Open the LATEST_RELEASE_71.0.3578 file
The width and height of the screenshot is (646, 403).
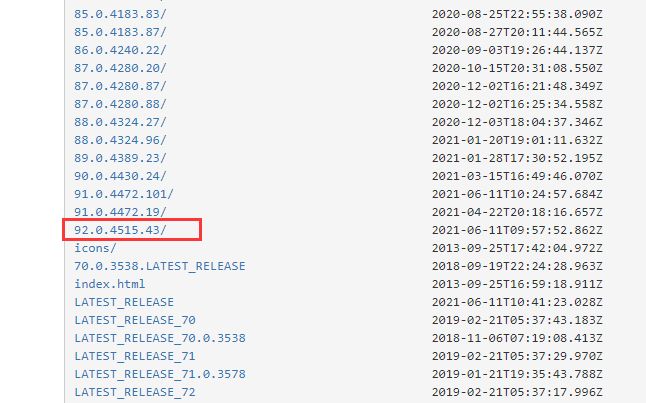(x=160, y=374)
